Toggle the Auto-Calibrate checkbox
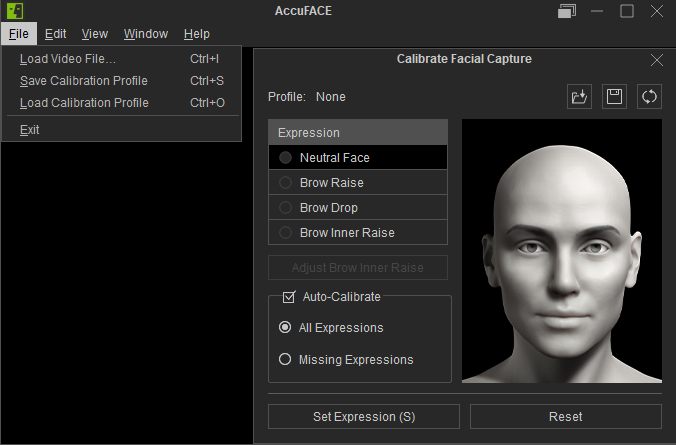Viewport: 676px width, 445px height. (289, 297)
